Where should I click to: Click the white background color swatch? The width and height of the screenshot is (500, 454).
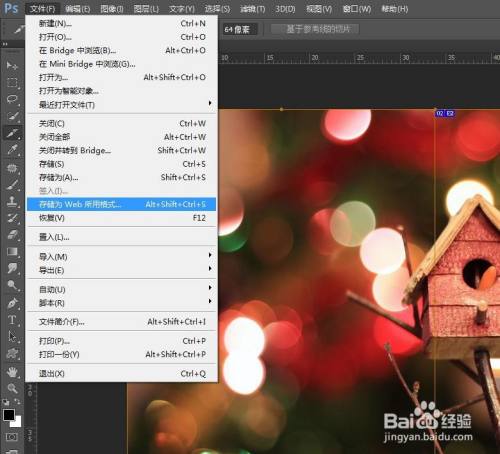pos(17,423)
